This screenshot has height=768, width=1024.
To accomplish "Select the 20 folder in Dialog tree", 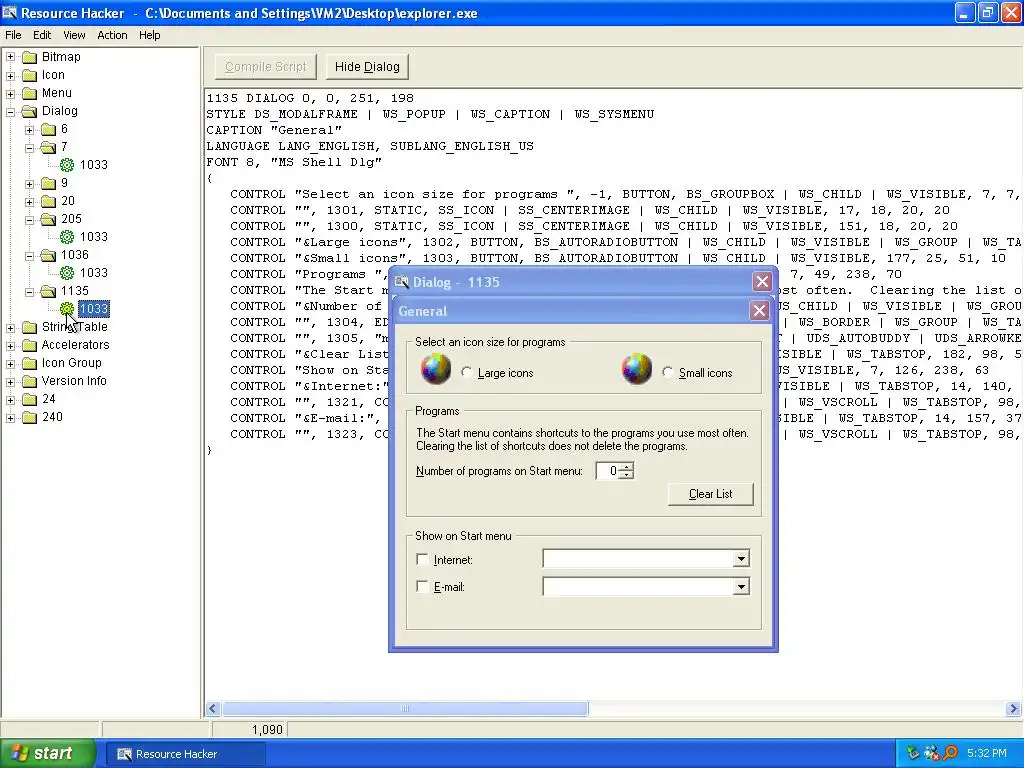I will [x=68, y=200].
